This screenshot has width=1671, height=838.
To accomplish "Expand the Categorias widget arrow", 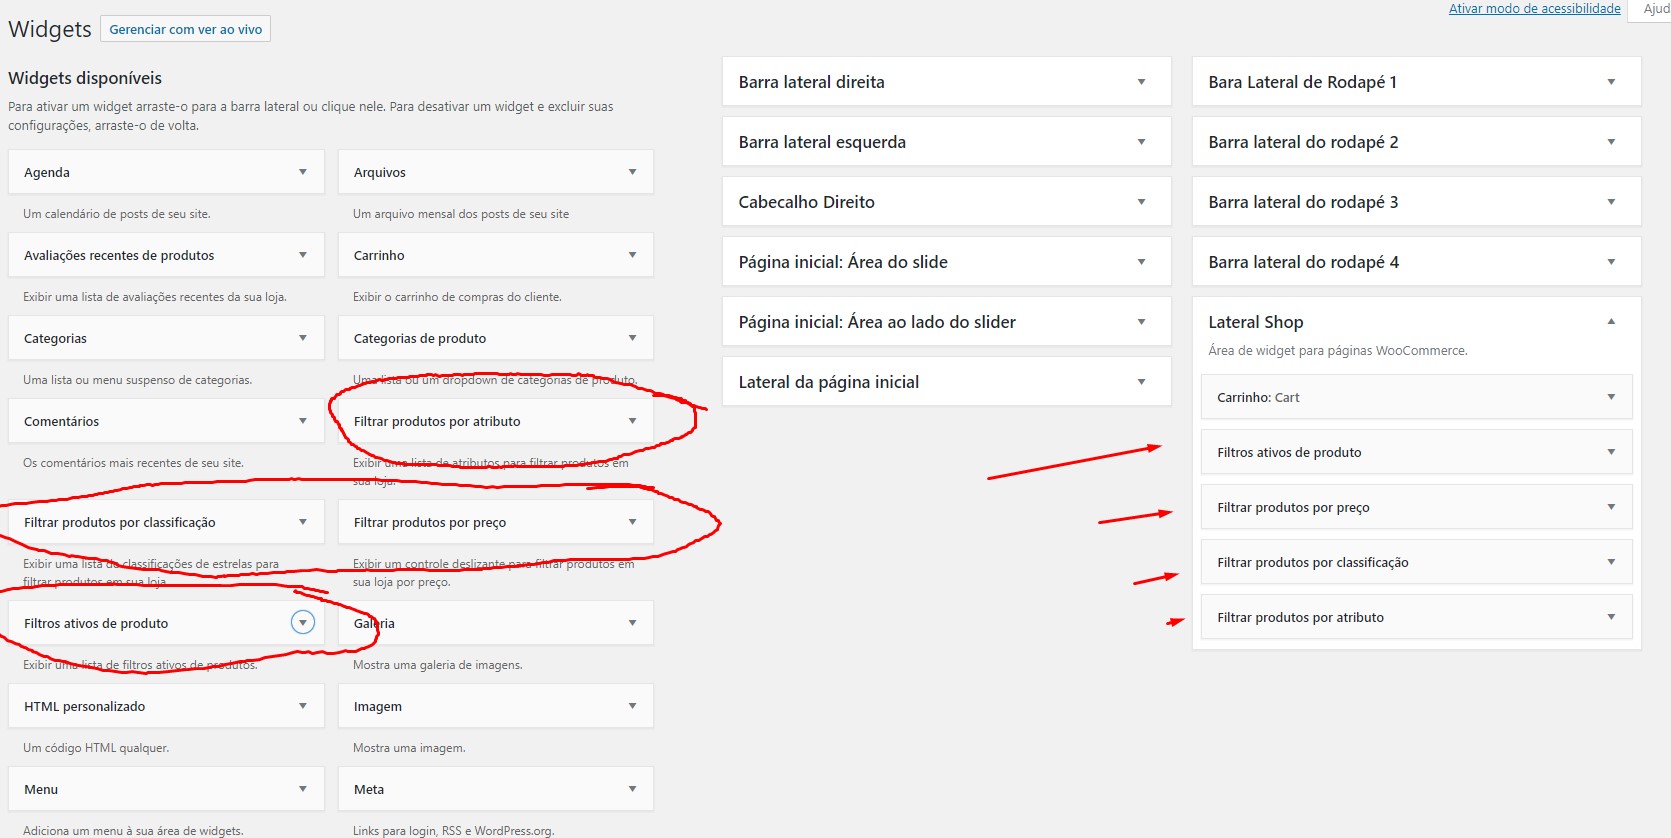I will (x=303, y=338).
